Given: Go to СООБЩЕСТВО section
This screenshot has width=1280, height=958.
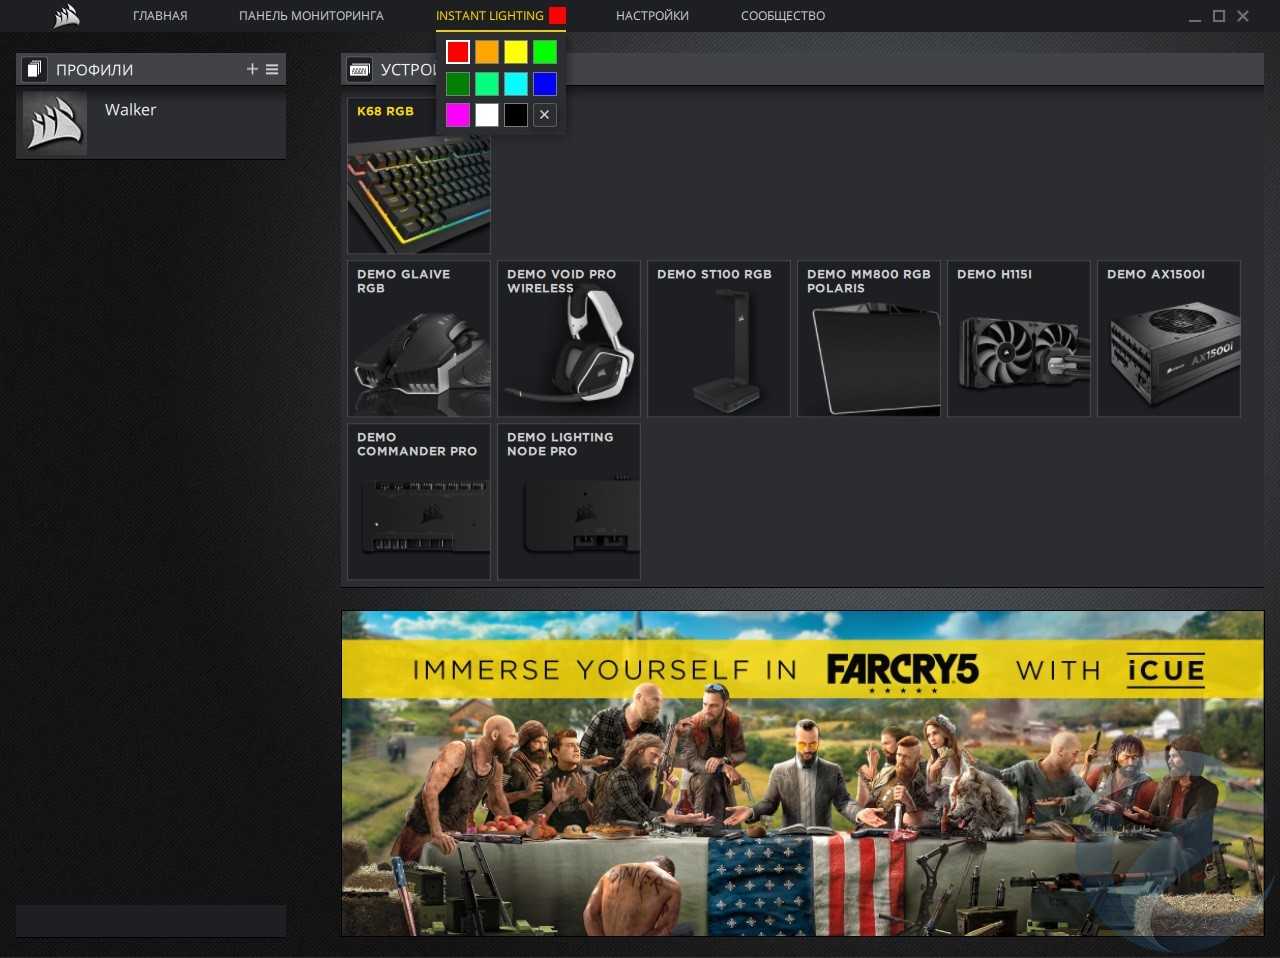Looking at the screenshot, I should pyautogui.click(x=783, y=16).
